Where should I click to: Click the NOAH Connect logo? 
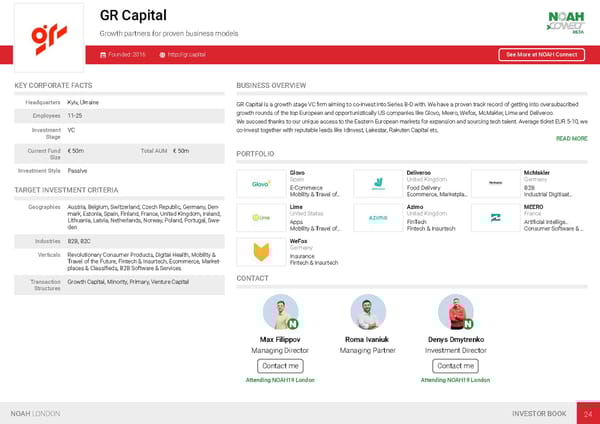(x=566, y=22)
